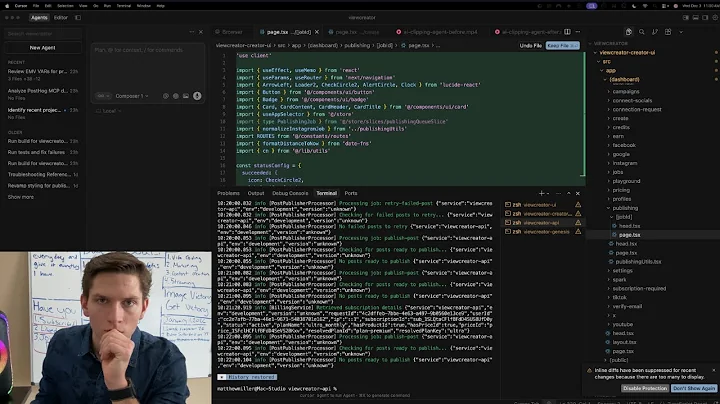Expand the youtube folder
This screenshot has width=720, height=404.
[622, 324]
